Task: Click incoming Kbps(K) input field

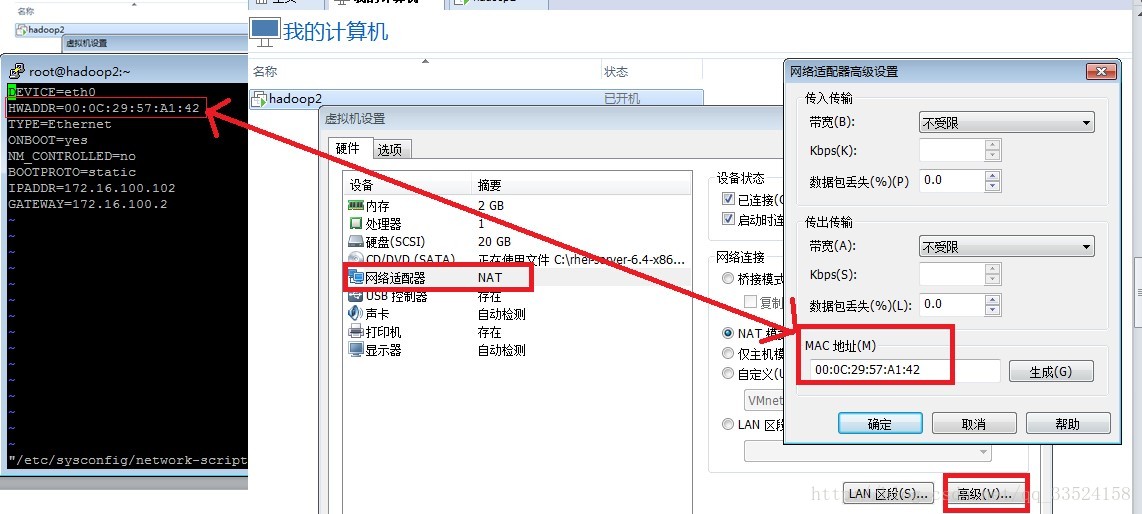Action: coord(952,151)
